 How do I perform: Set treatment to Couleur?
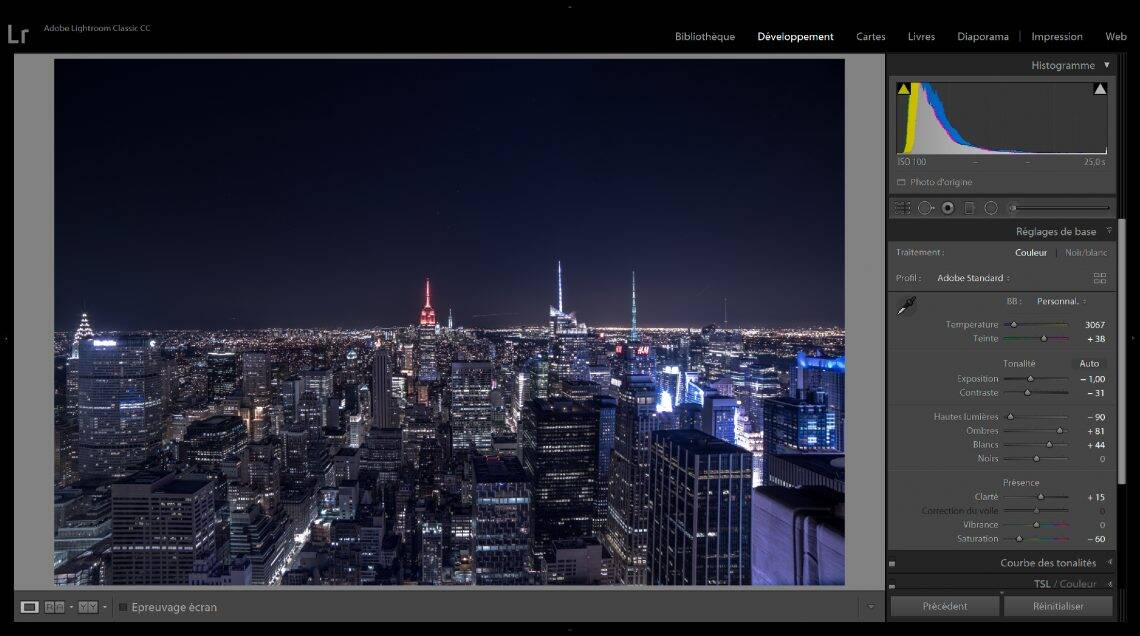pyautogui.click(x=1031, y=253)
